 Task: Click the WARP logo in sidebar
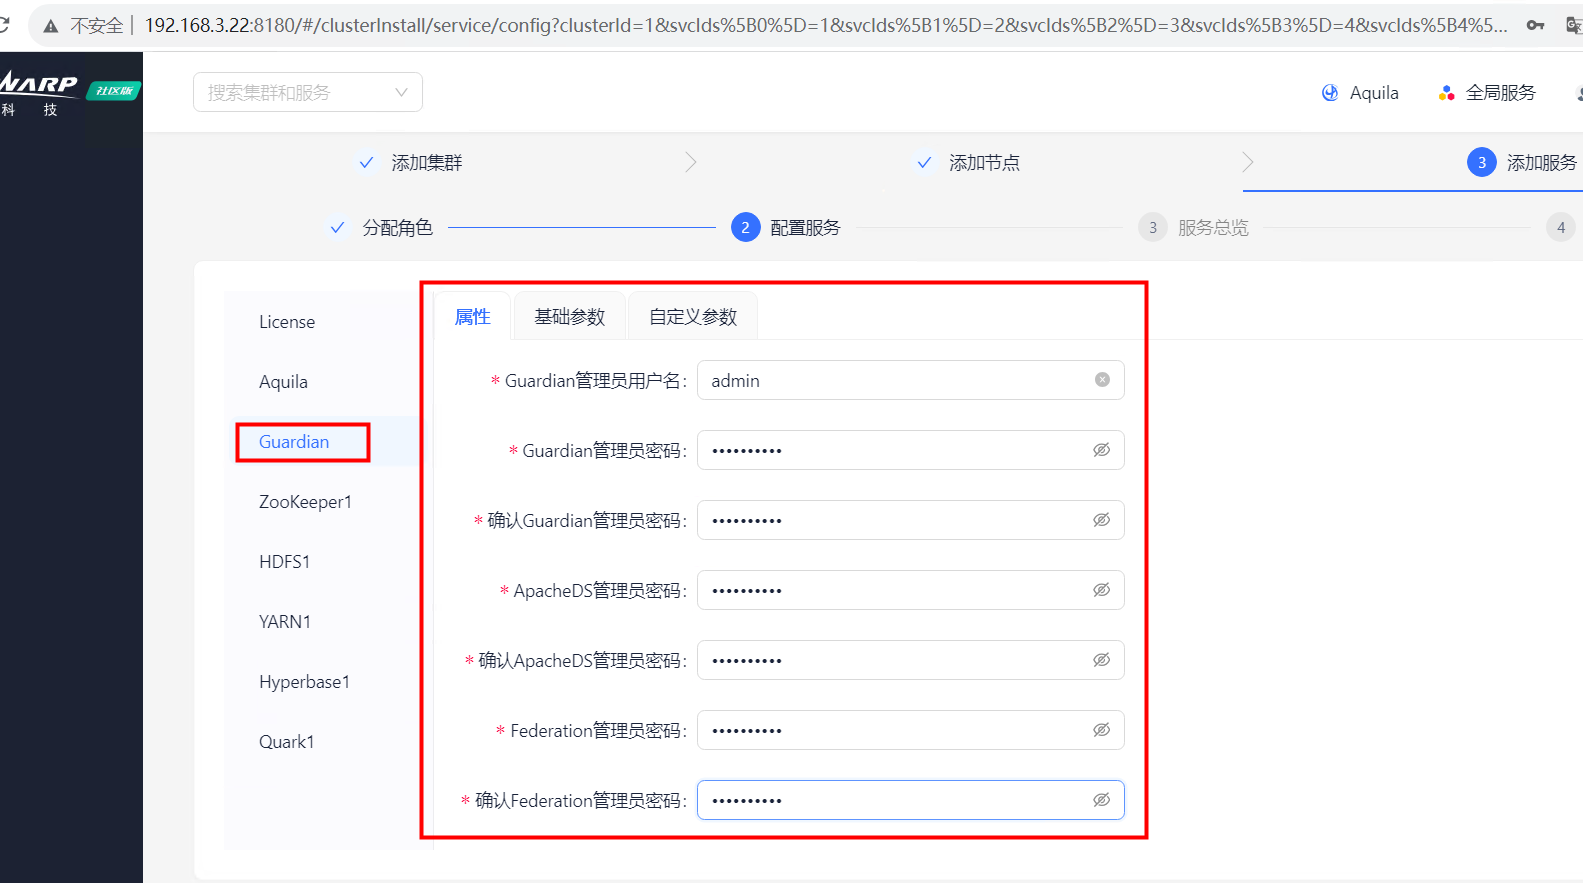[x=38, y=94]
